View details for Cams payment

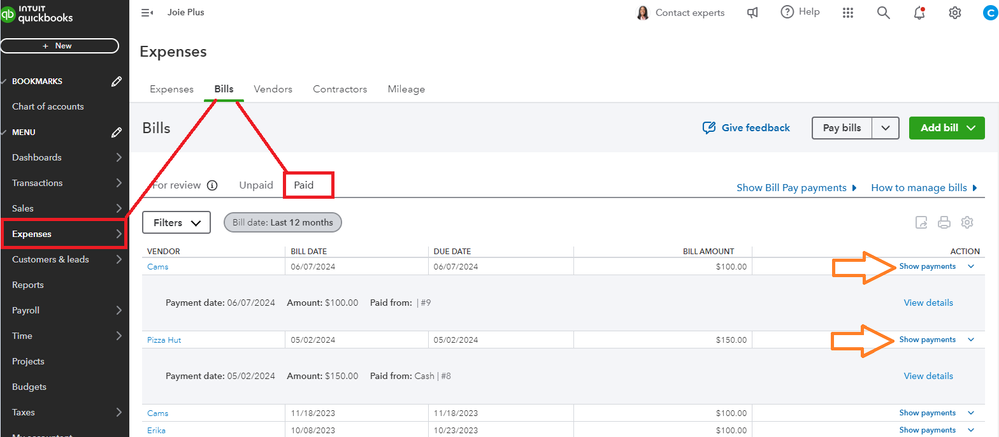point(928,302)
